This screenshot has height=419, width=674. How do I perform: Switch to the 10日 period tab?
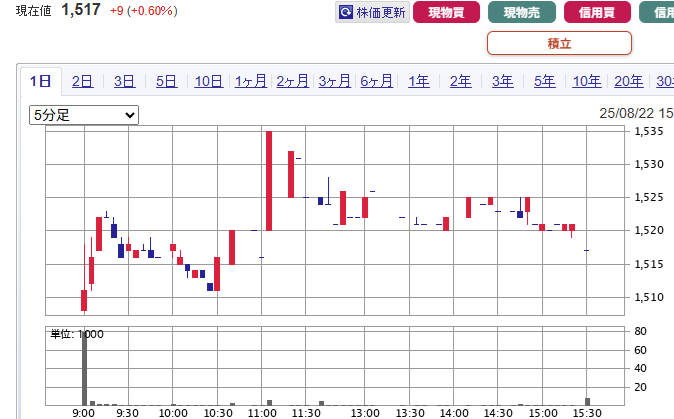point(208,81)
